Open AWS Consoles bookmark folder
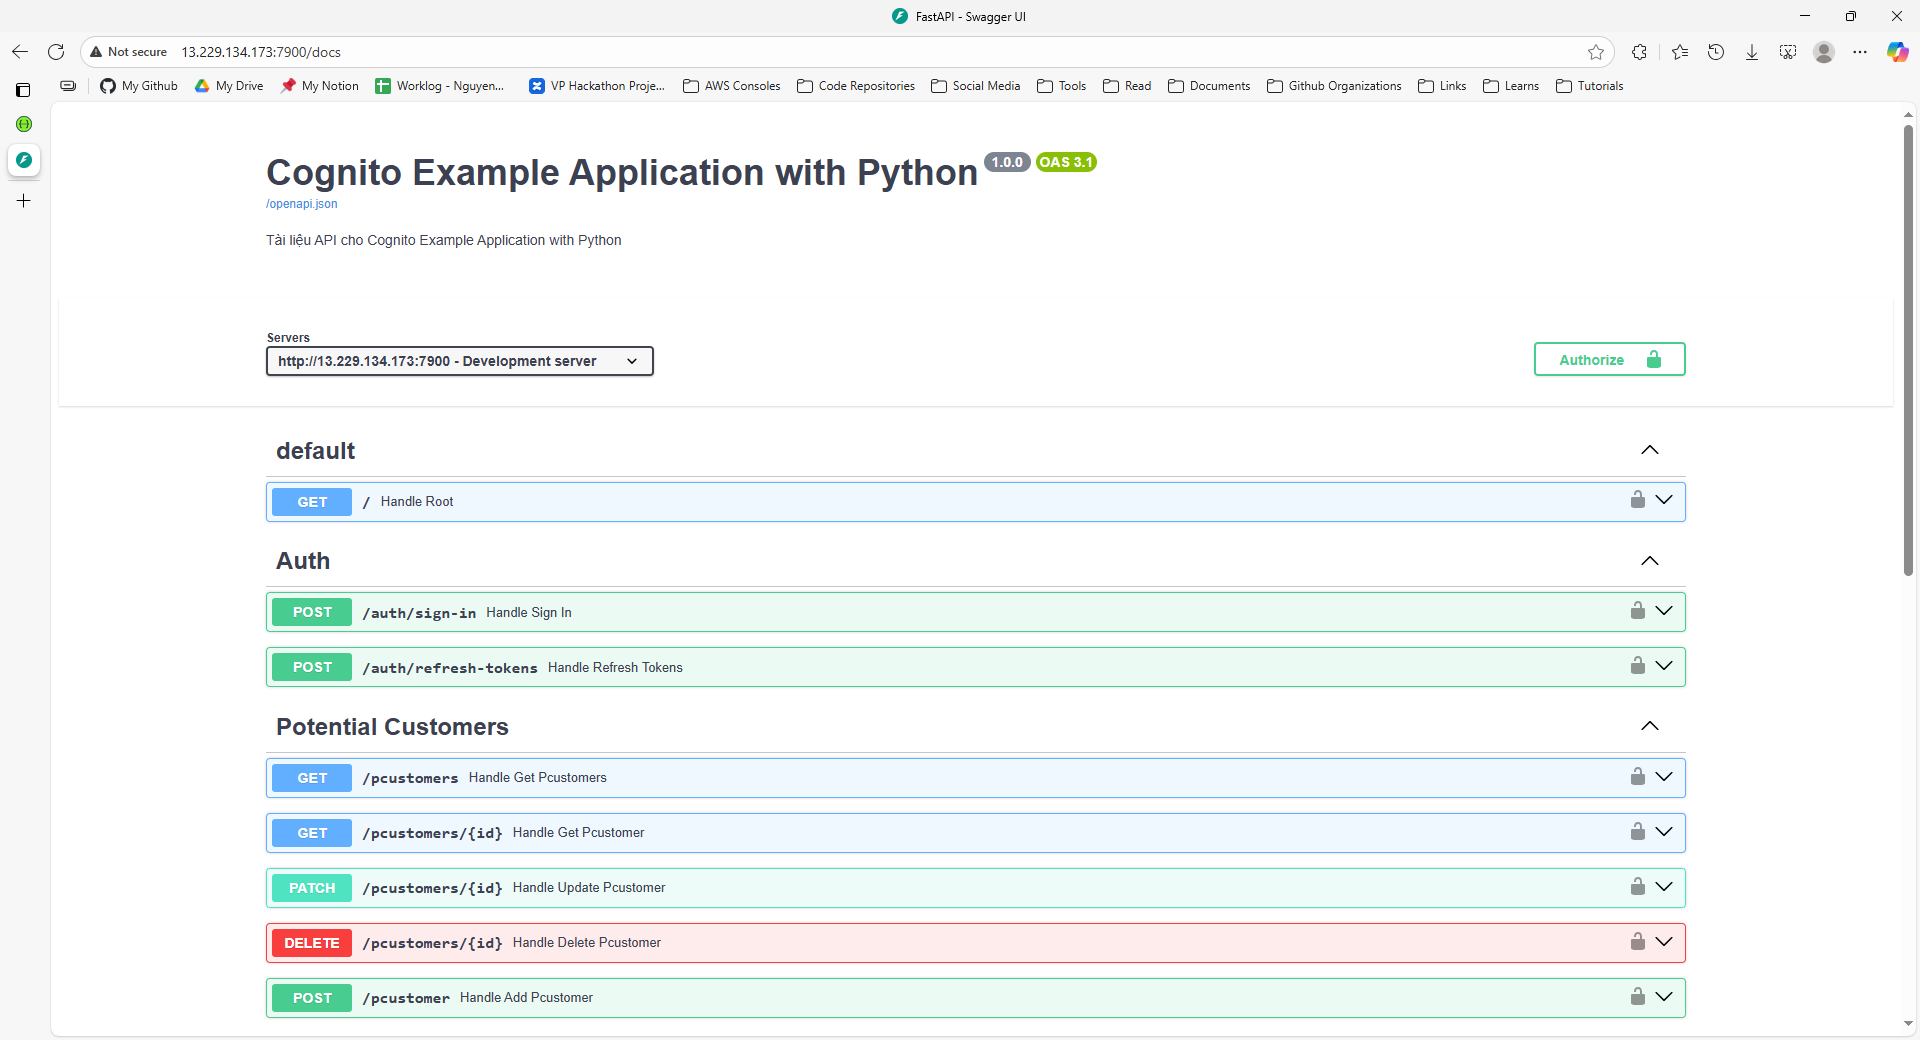The width and height of the screenshot is (1920, 1040). point(731,86)
